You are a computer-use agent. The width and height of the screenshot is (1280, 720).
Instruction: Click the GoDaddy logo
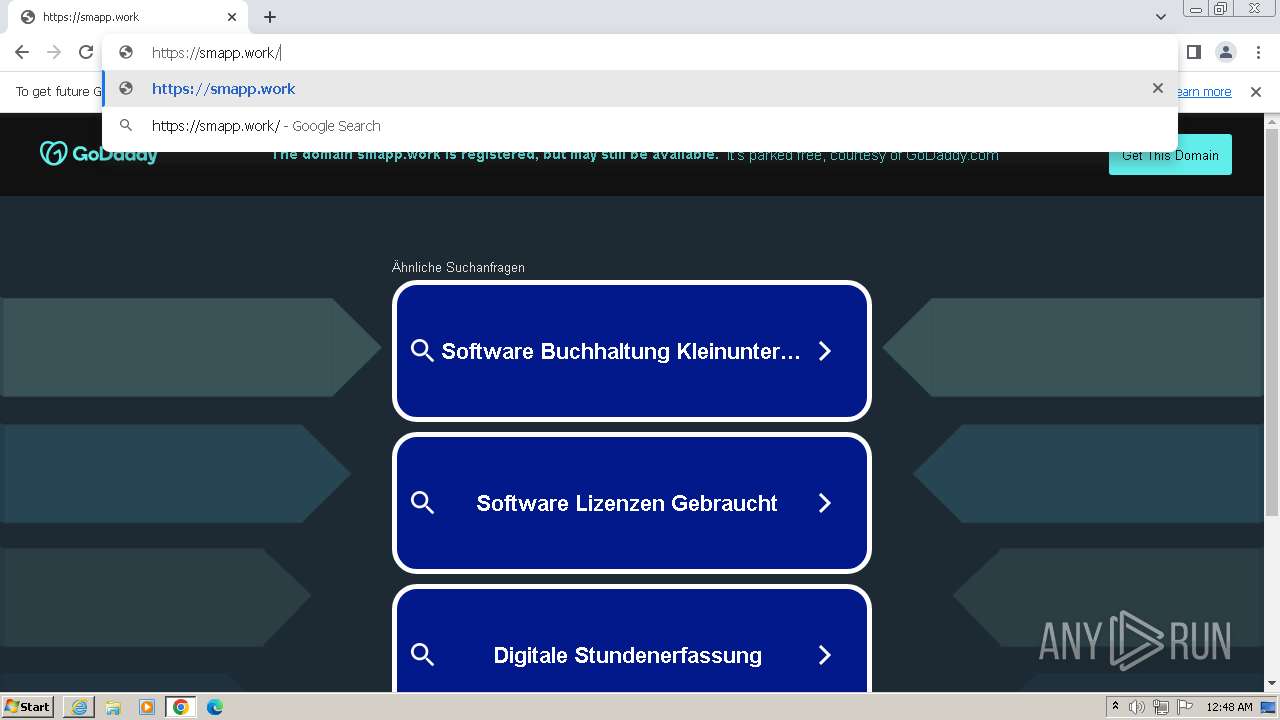tap(99, 154)
